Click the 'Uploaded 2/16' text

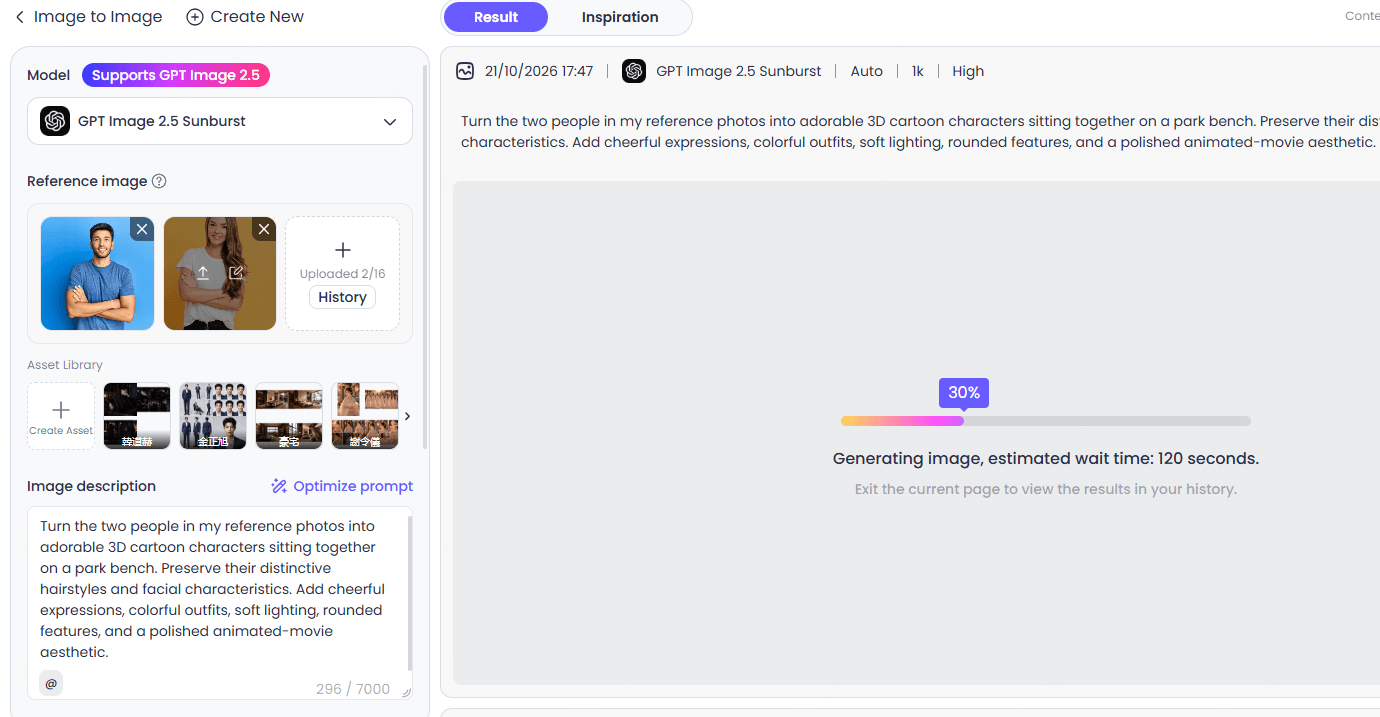pyautogui.click(x=342, y=274)
